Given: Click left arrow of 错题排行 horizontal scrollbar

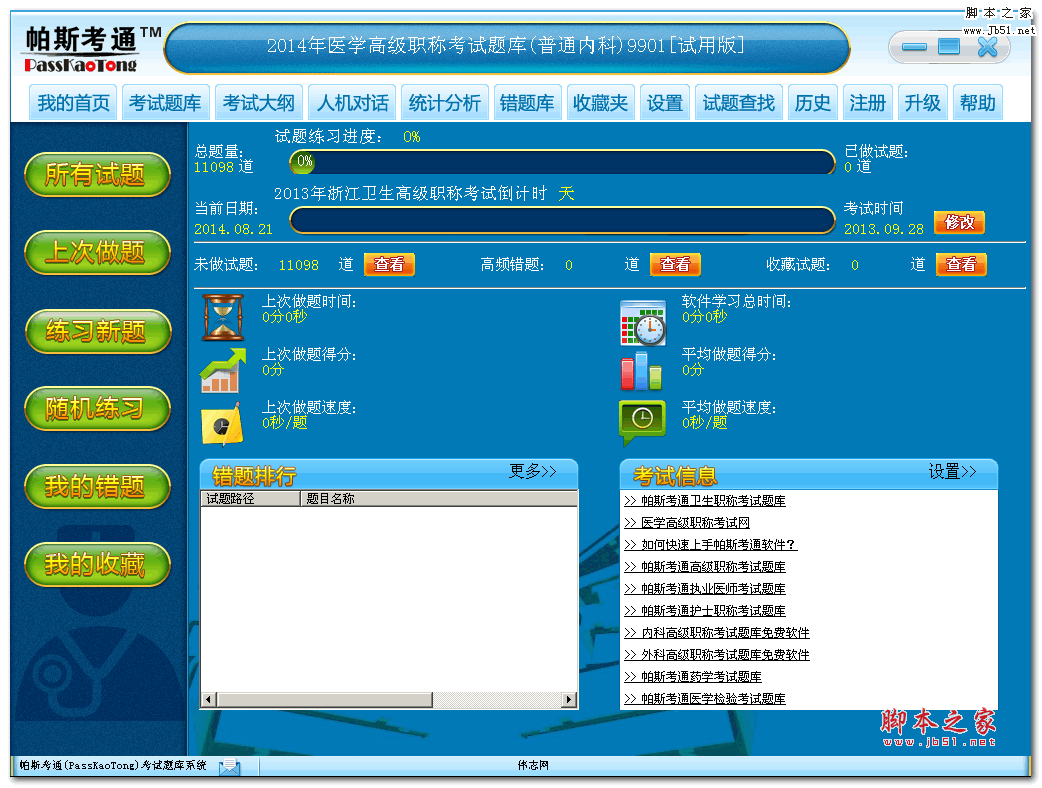Looking at the screenshot, I should [209, 700].
